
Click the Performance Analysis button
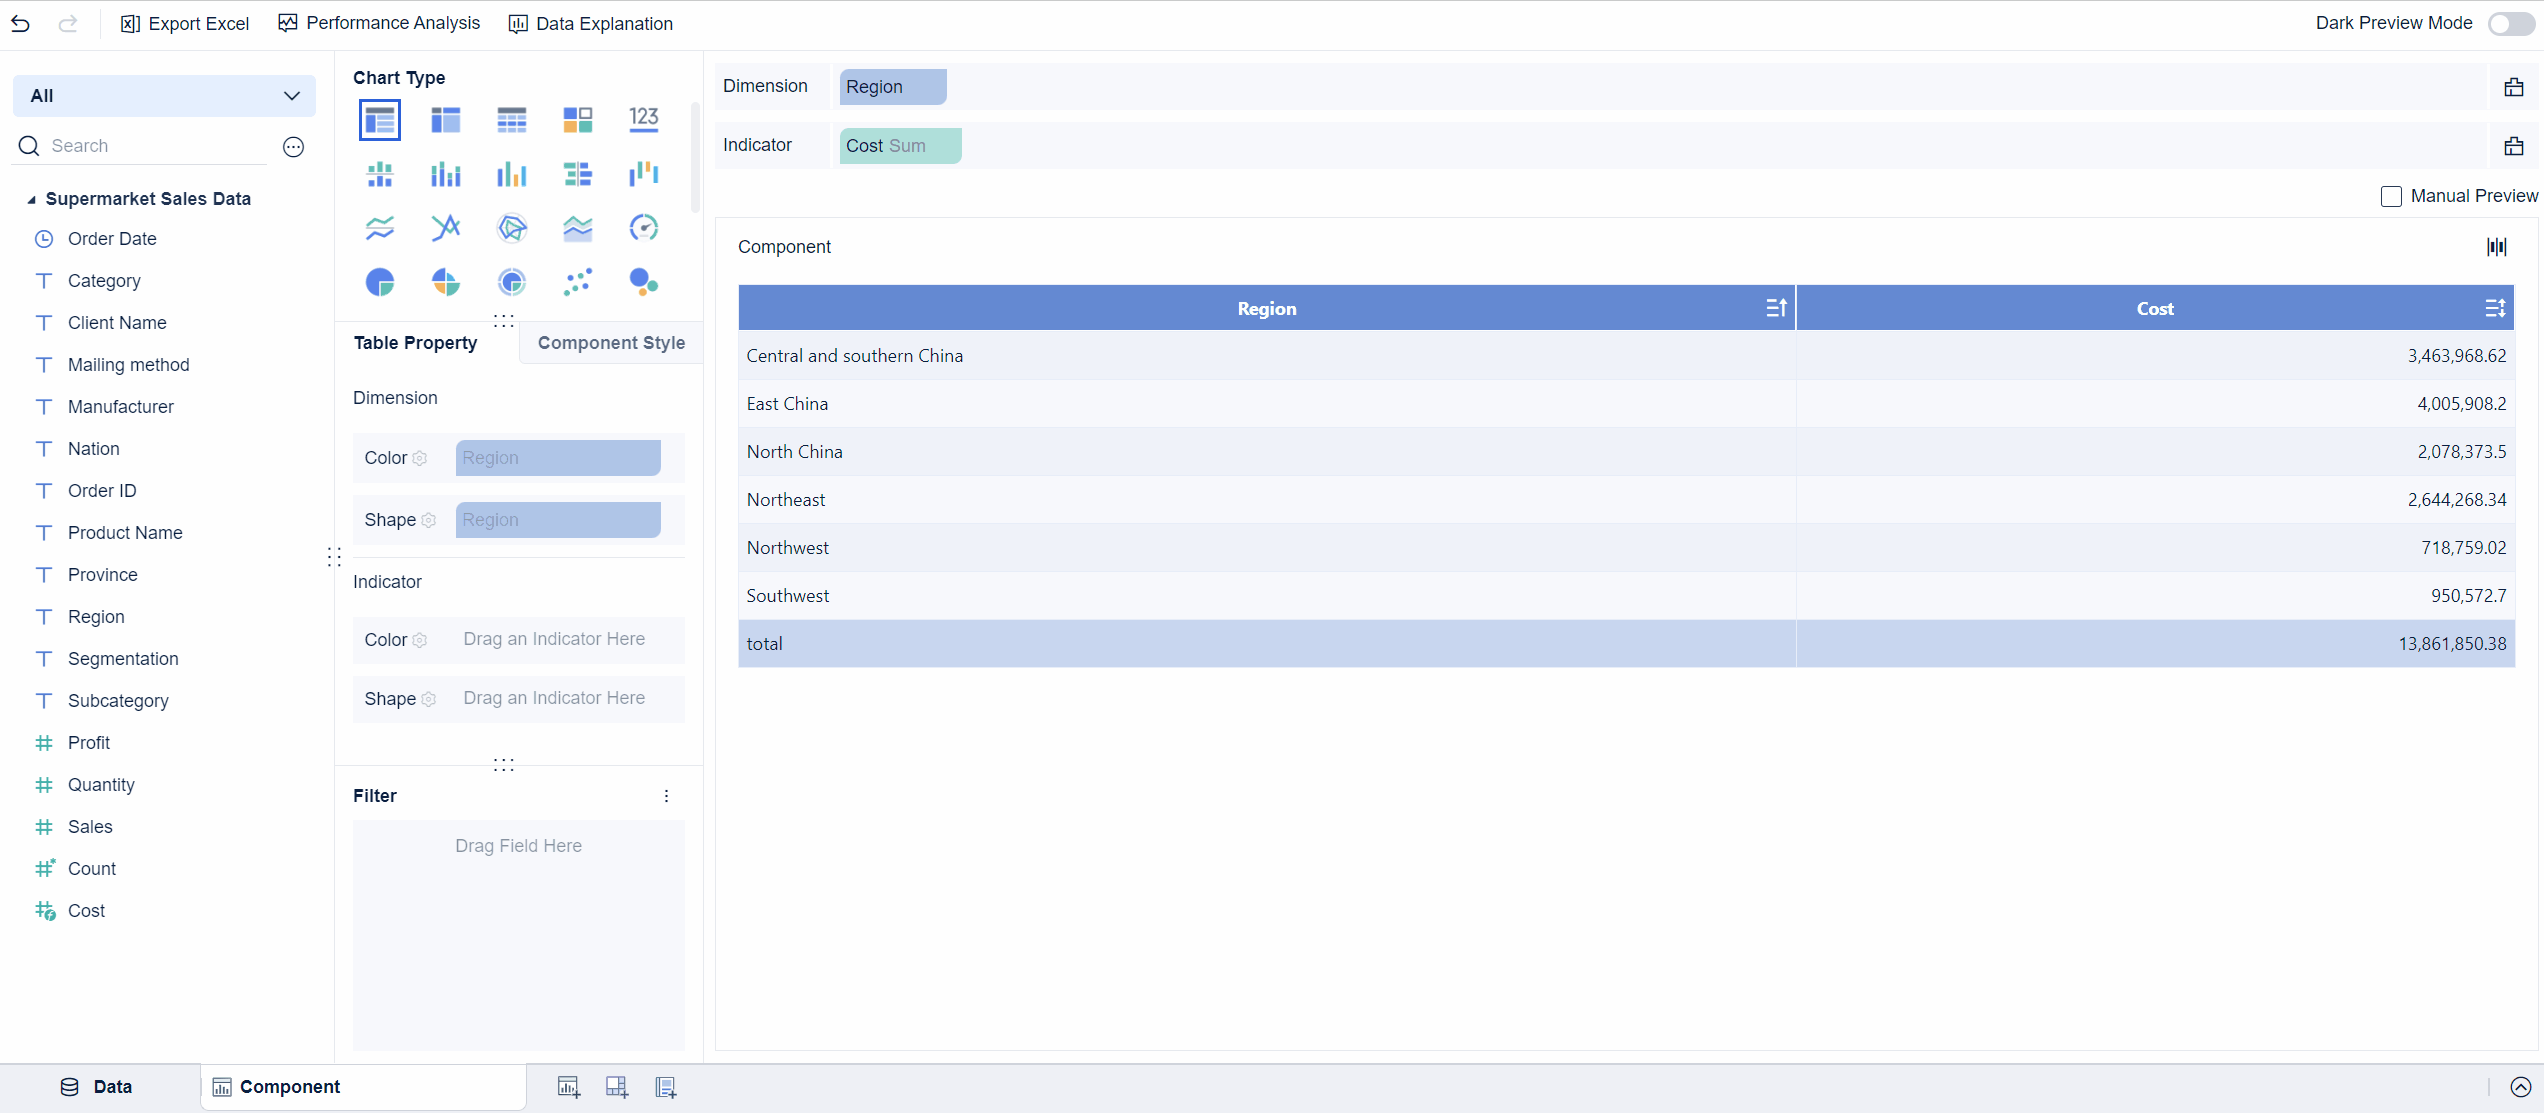pos(378,22)
